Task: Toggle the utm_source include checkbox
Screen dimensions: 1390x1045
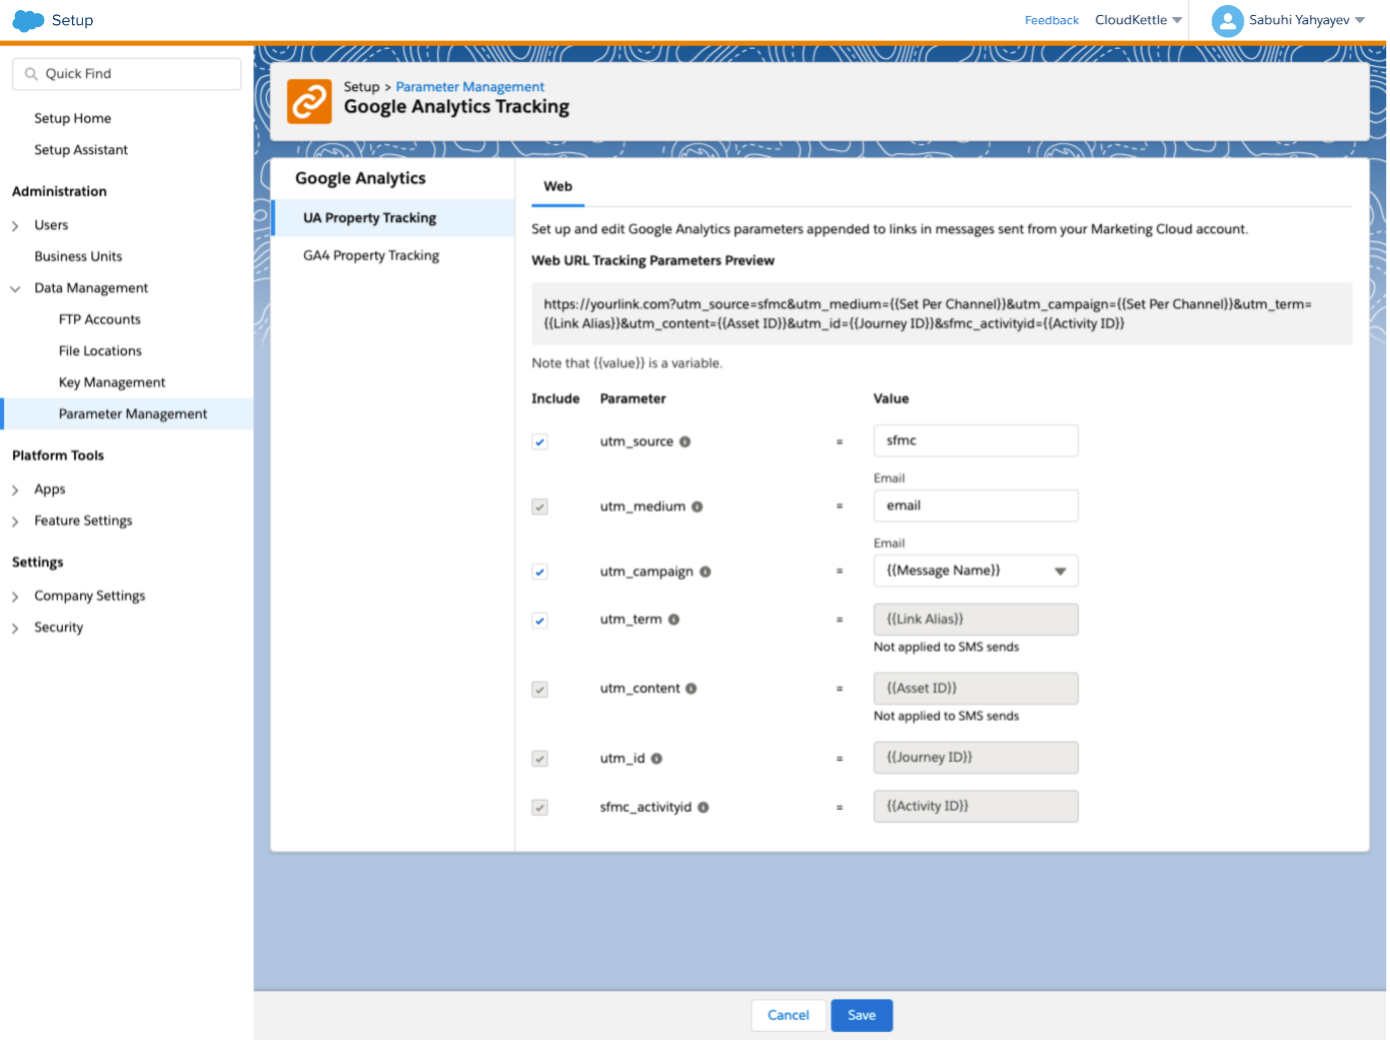Action: coord(540,442)
